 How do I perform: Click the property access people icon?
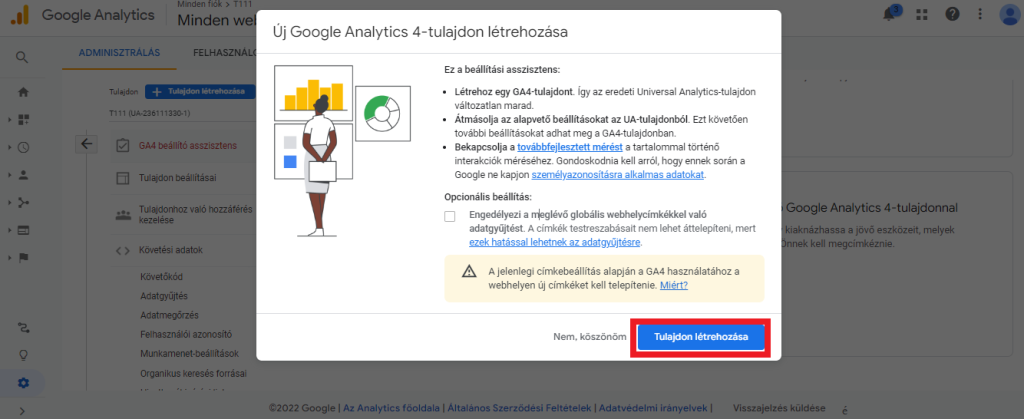(123, 215)
